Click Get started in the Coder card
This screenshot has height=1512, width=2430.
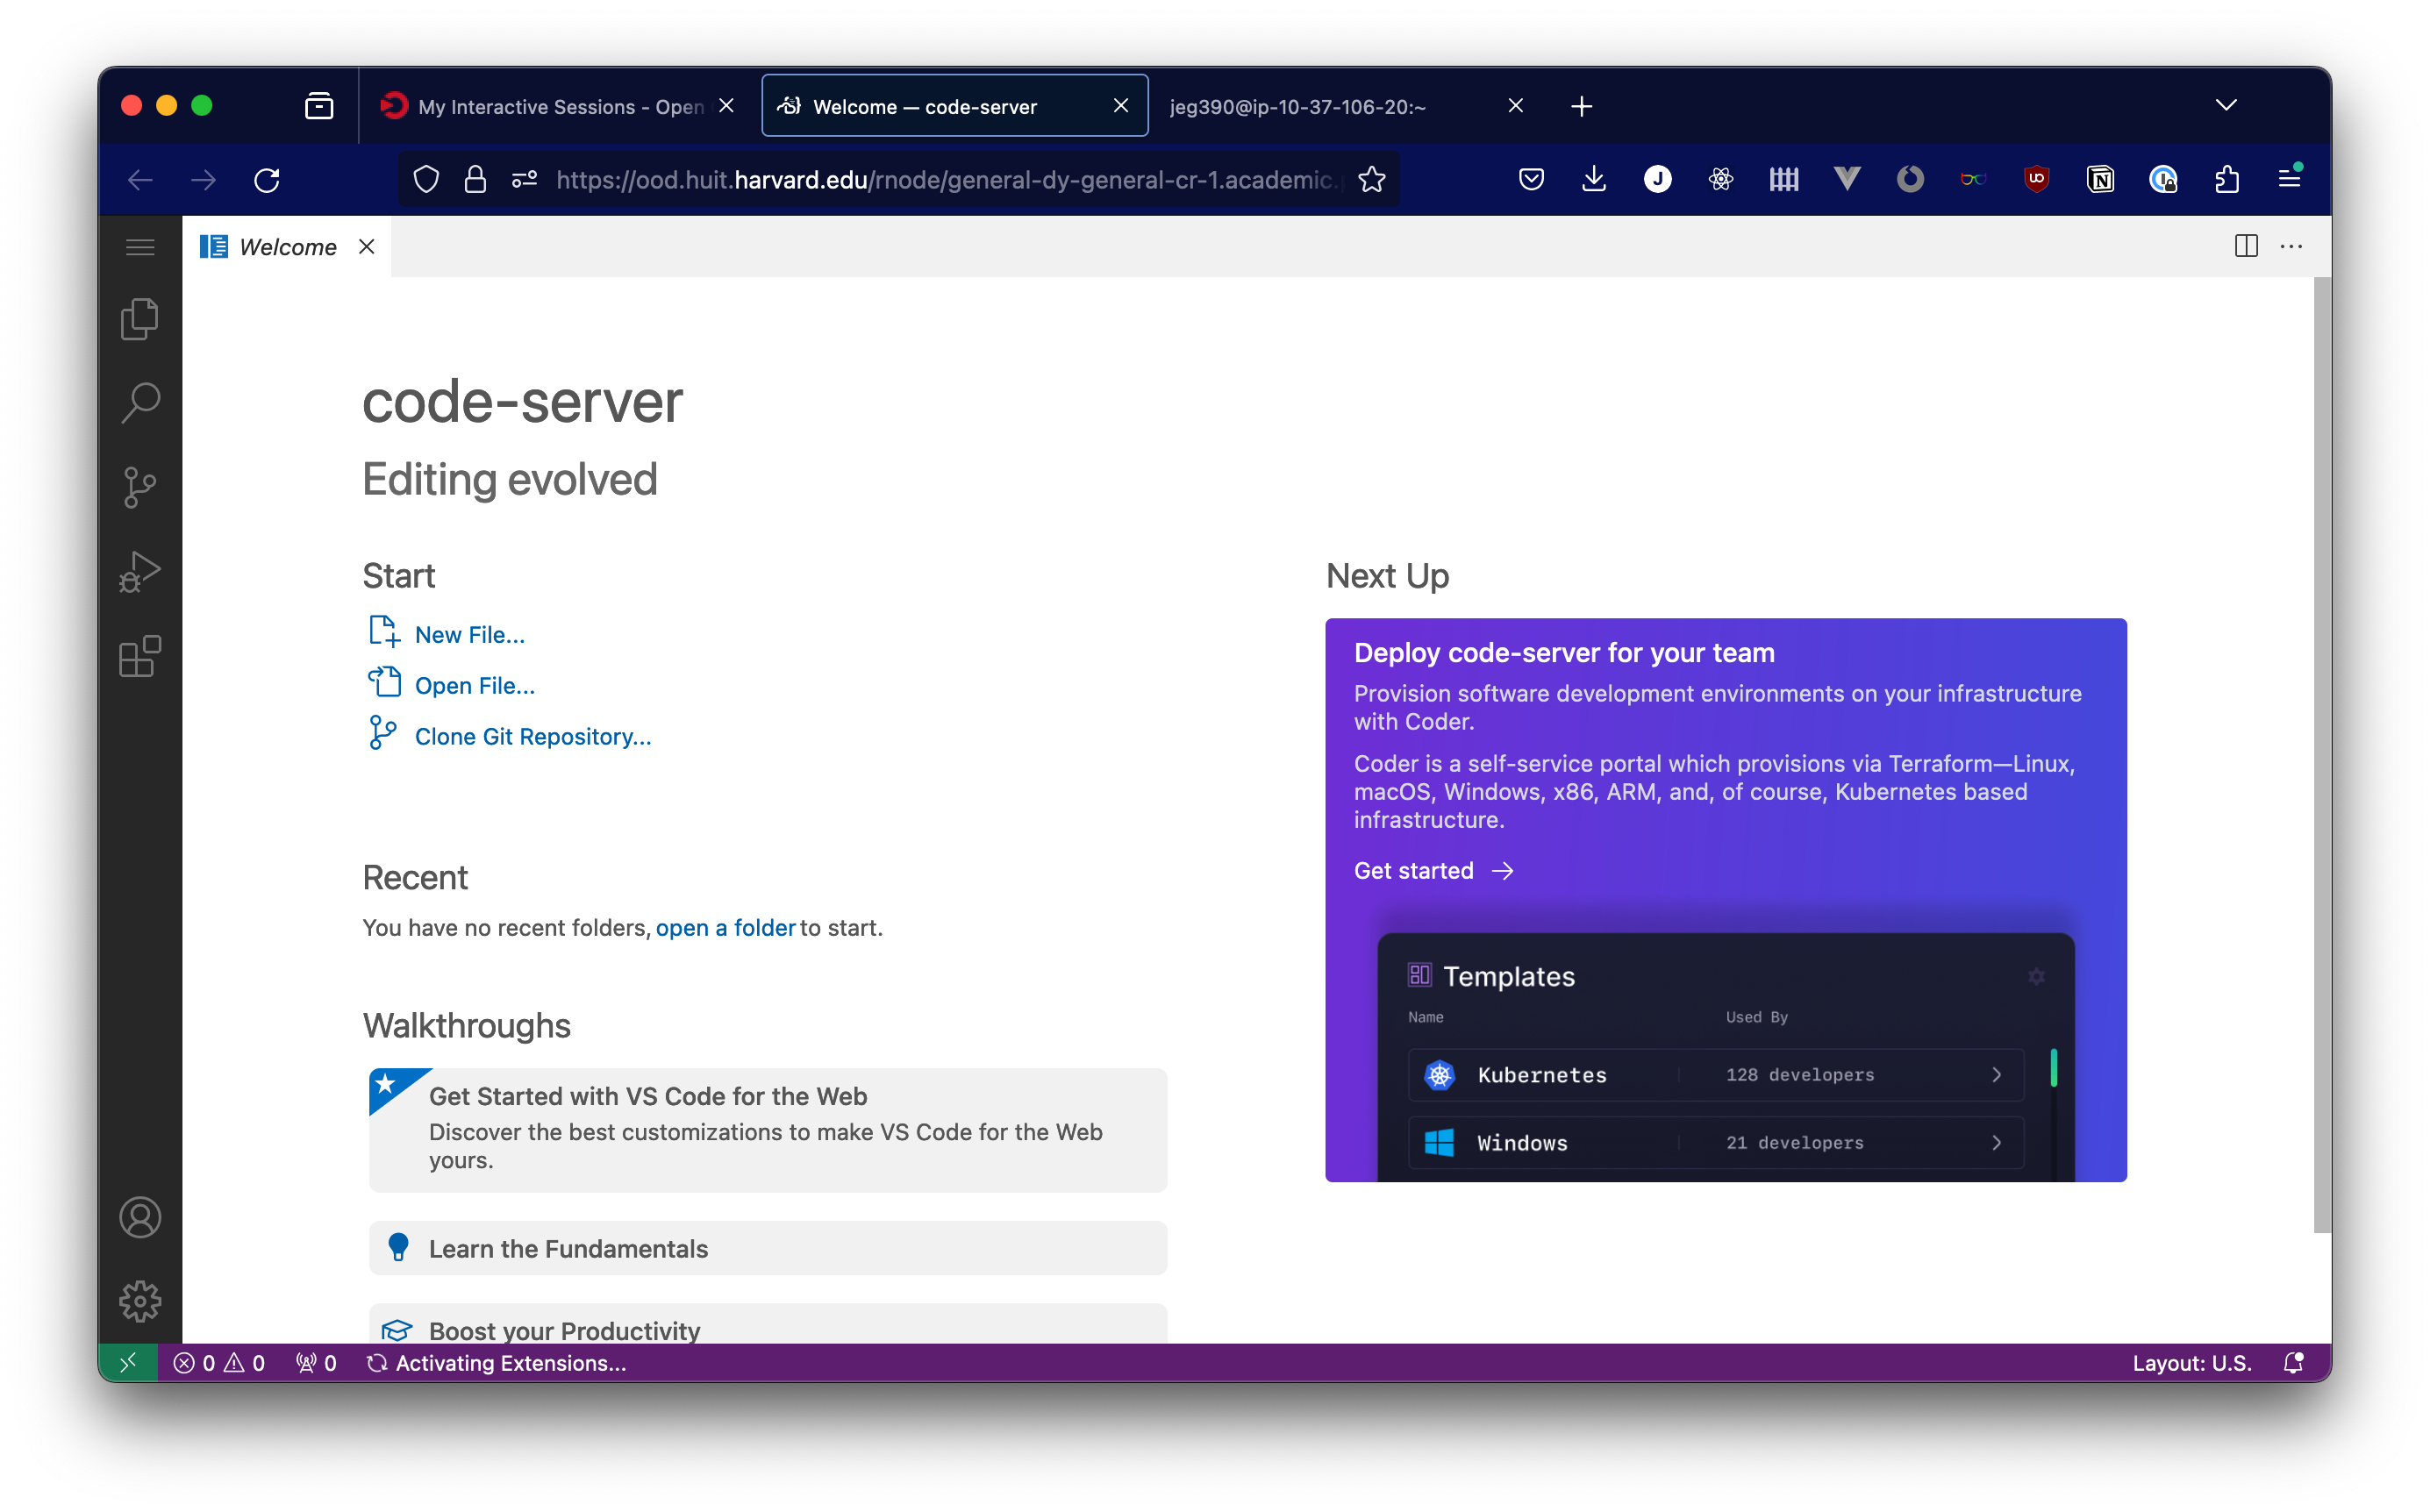pos(1433,871)
